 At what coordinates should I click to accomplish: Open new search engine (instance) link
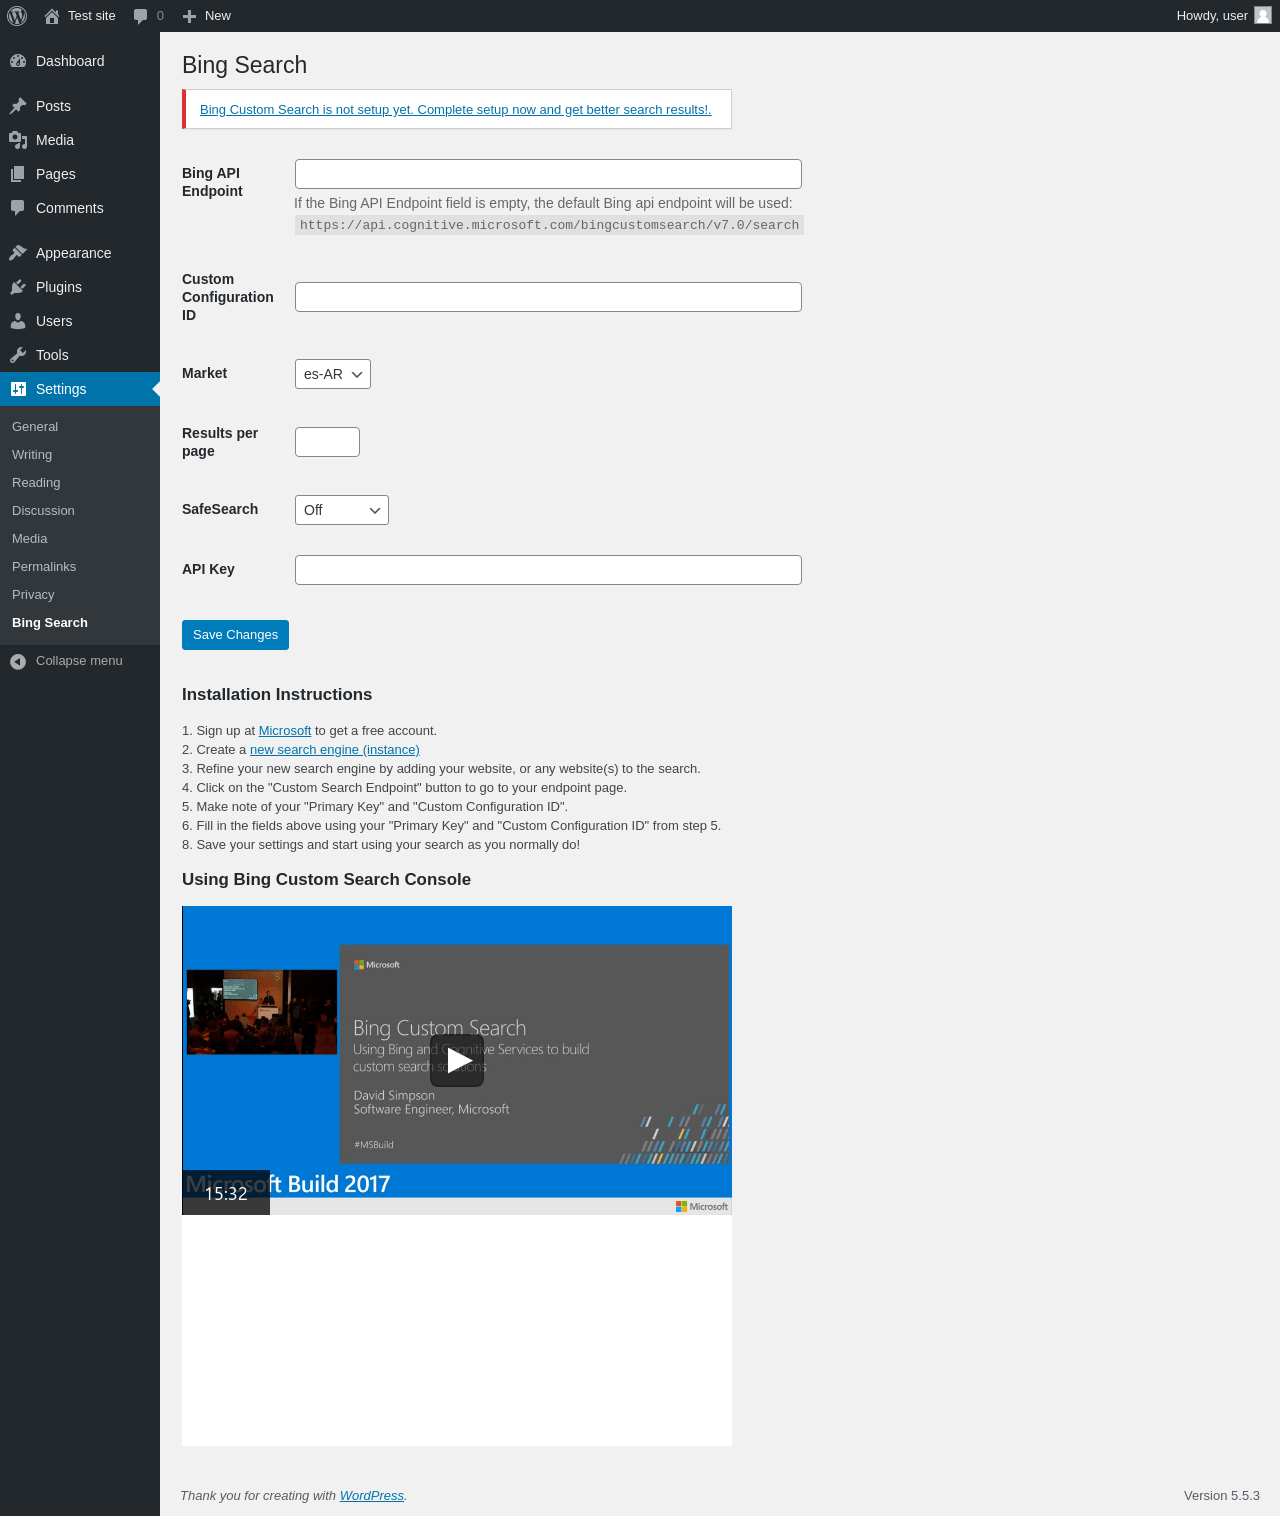click(x=335, y=750)
